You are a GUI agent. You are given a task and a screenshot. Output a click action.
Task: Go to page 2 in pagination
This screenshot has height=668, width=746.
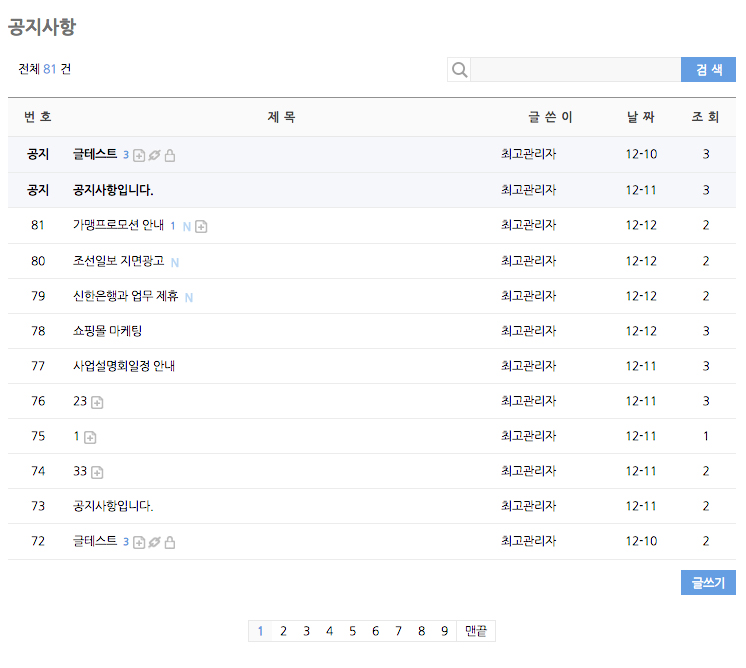tap(283, 631)
